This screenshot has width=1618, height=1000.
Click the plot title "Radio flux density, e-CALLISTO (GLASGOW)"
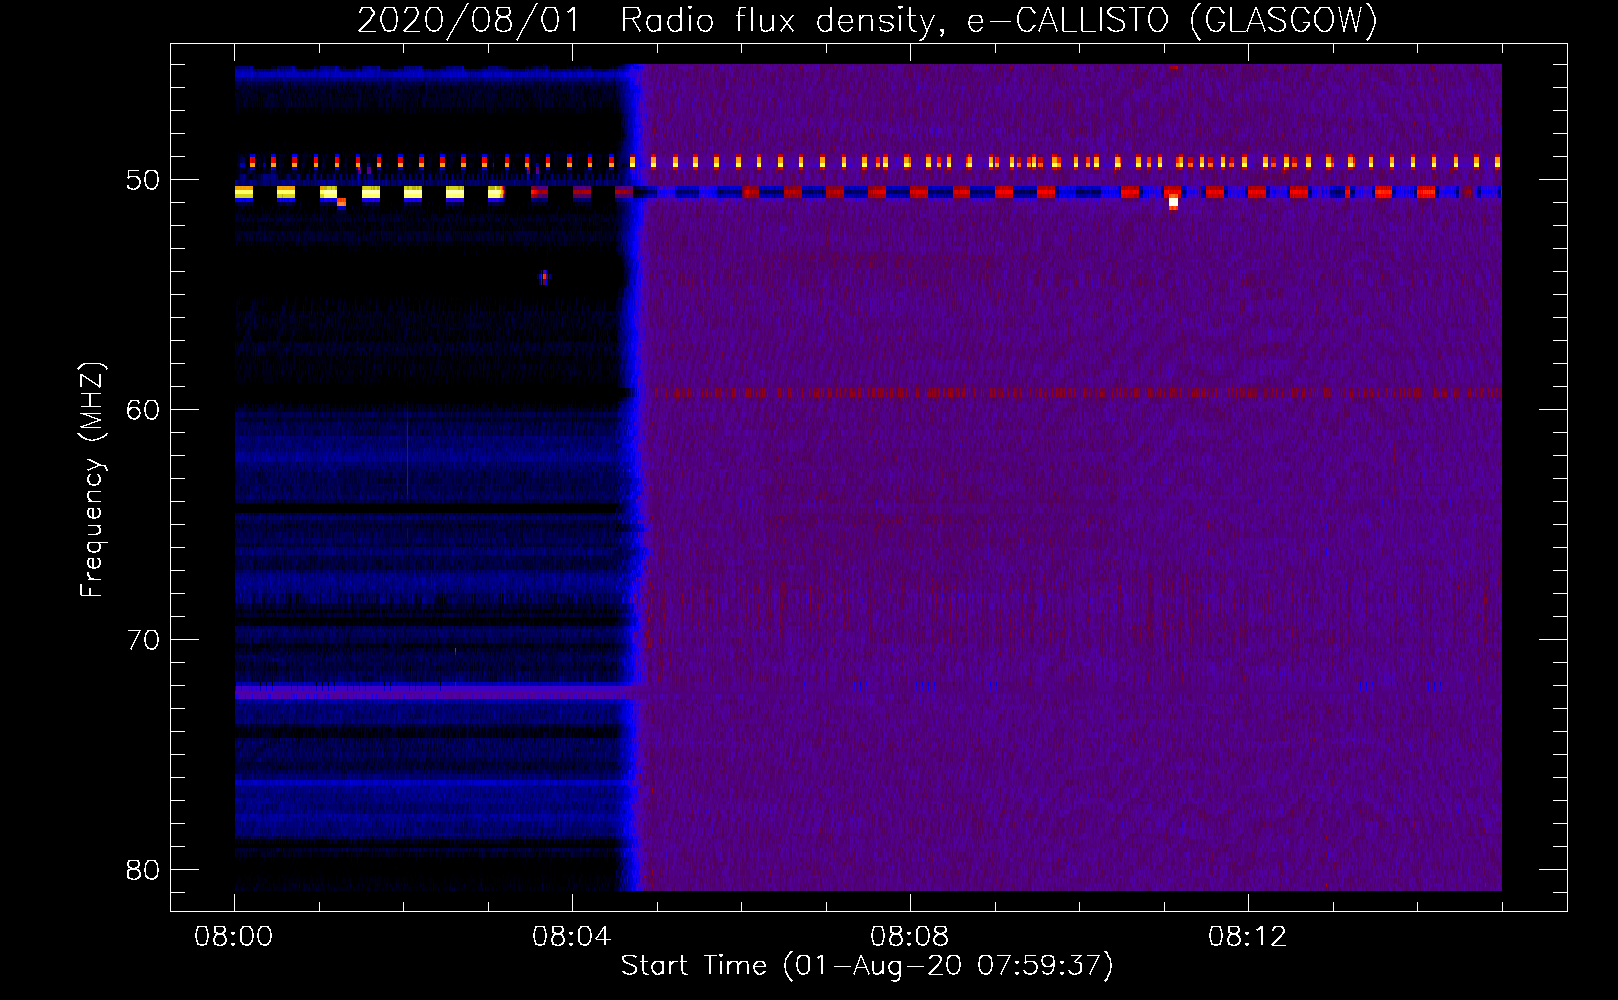[x=998, y=20]
